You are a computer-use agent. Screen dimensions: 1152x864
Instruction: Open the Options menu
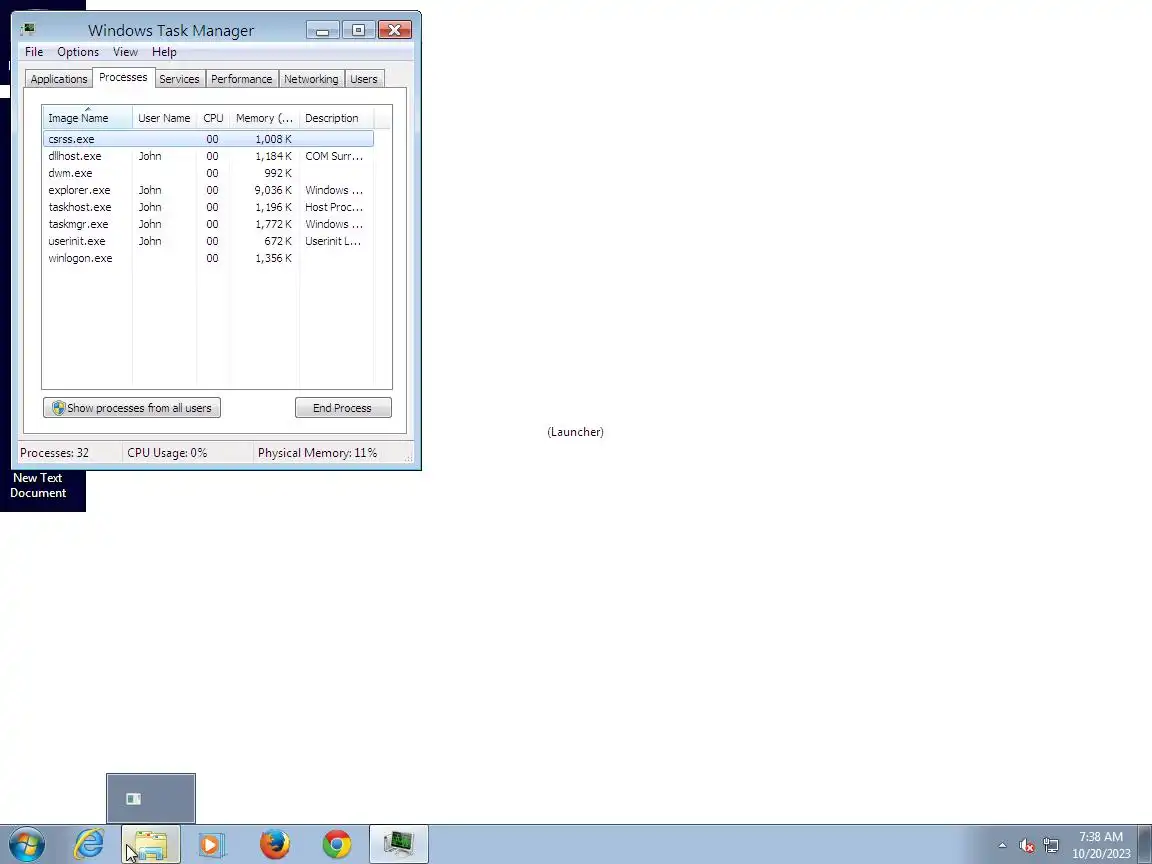[78, 51]
